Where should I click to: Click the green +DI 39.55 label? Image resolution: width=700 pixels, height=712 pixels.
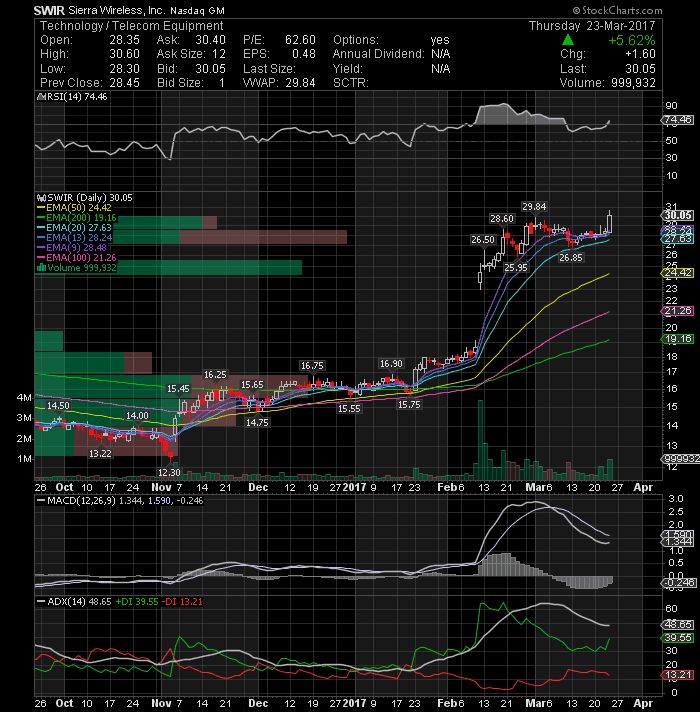click(137, 602)
